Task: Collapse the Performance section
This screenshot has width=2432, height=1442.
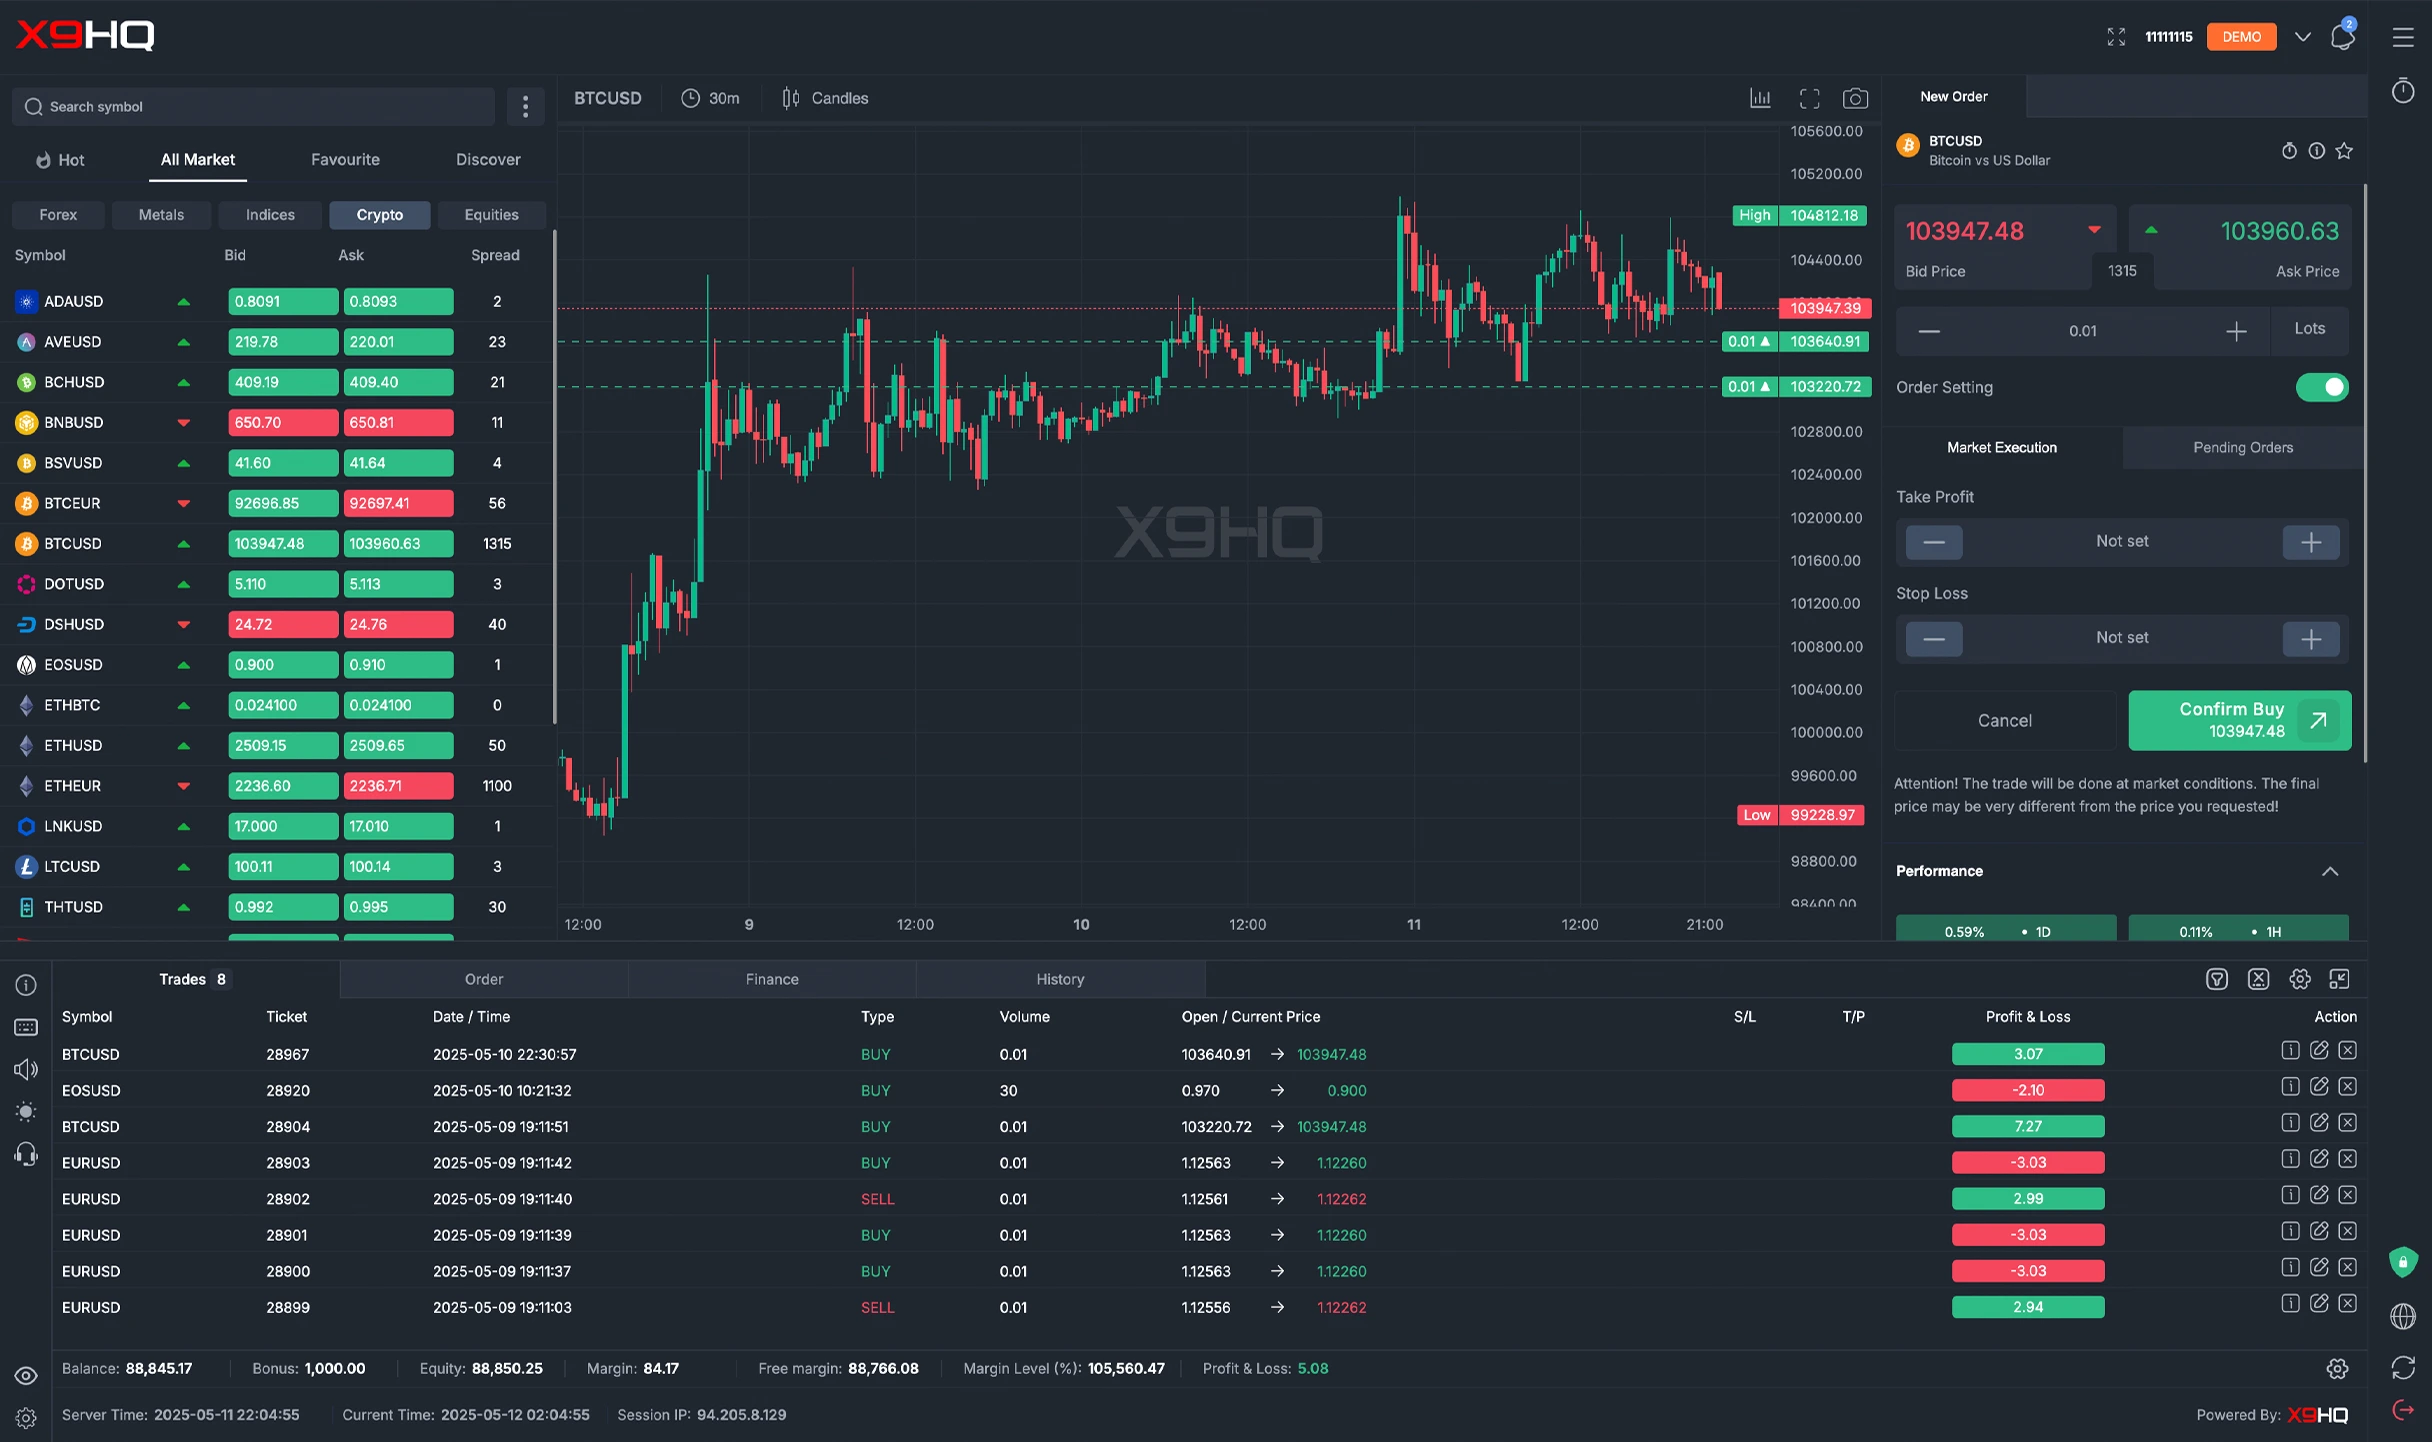Action: [x=2329, y=871]
